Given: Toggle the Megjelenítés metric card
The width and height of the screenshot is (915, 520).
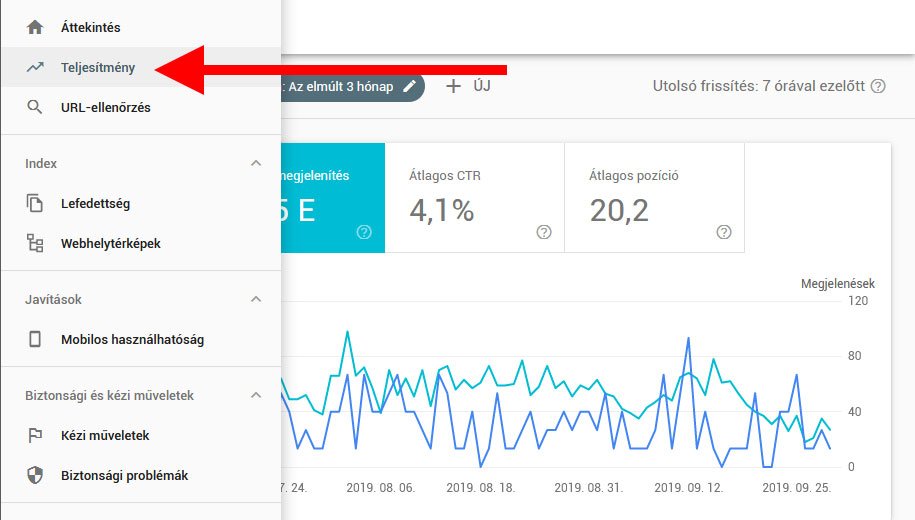Looking at the screenshot, I should [x=332, y=197].
